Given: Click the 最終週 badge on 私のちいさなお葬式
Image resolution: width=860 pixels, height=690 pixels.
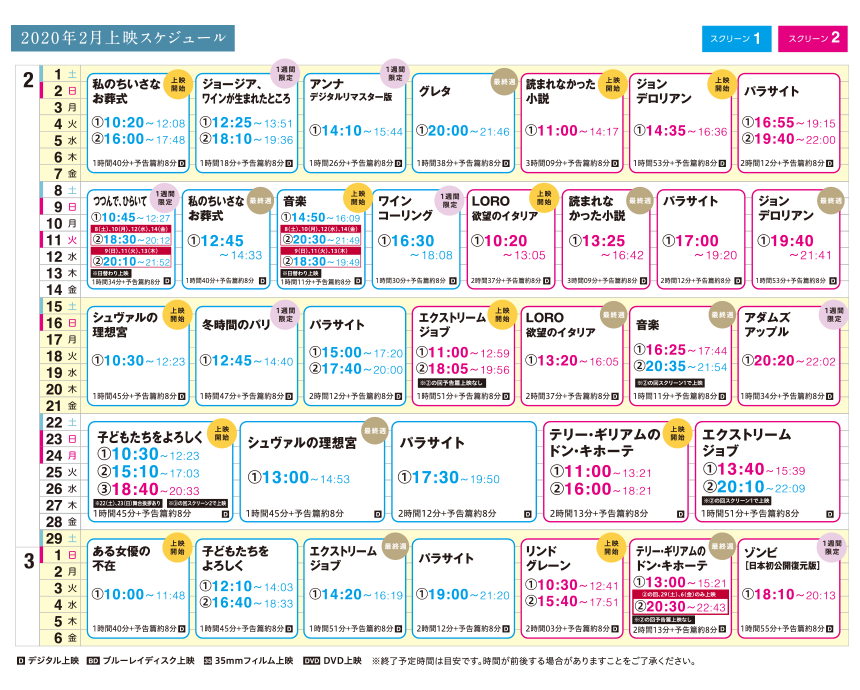Looking at the screenshot, I should (260, 201).
